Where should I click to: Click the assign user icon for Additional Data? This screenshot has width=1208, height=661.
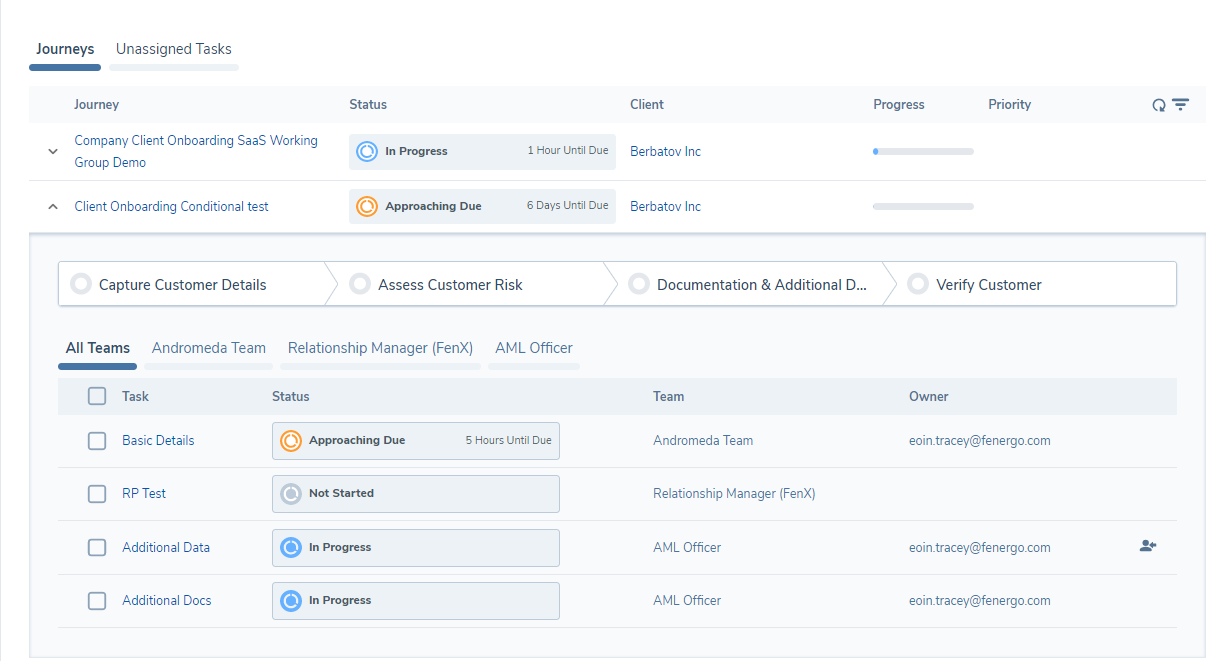coord(1147,546)
